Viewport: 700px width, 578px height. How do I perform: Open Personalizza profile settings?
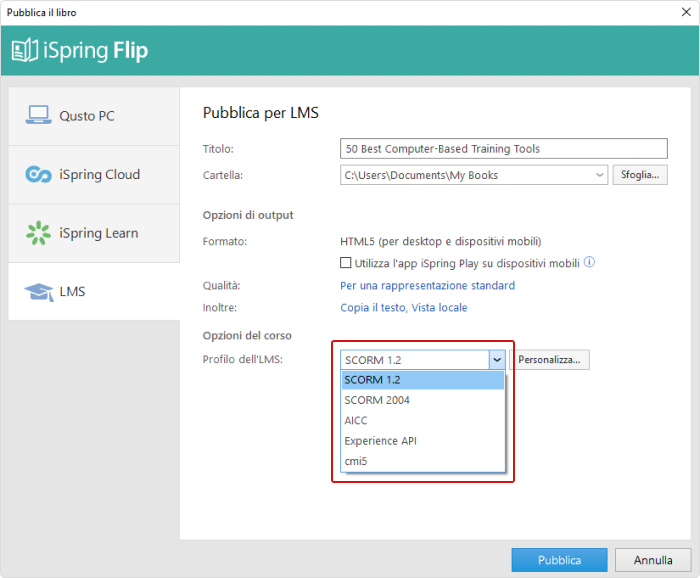coord(549,359)
